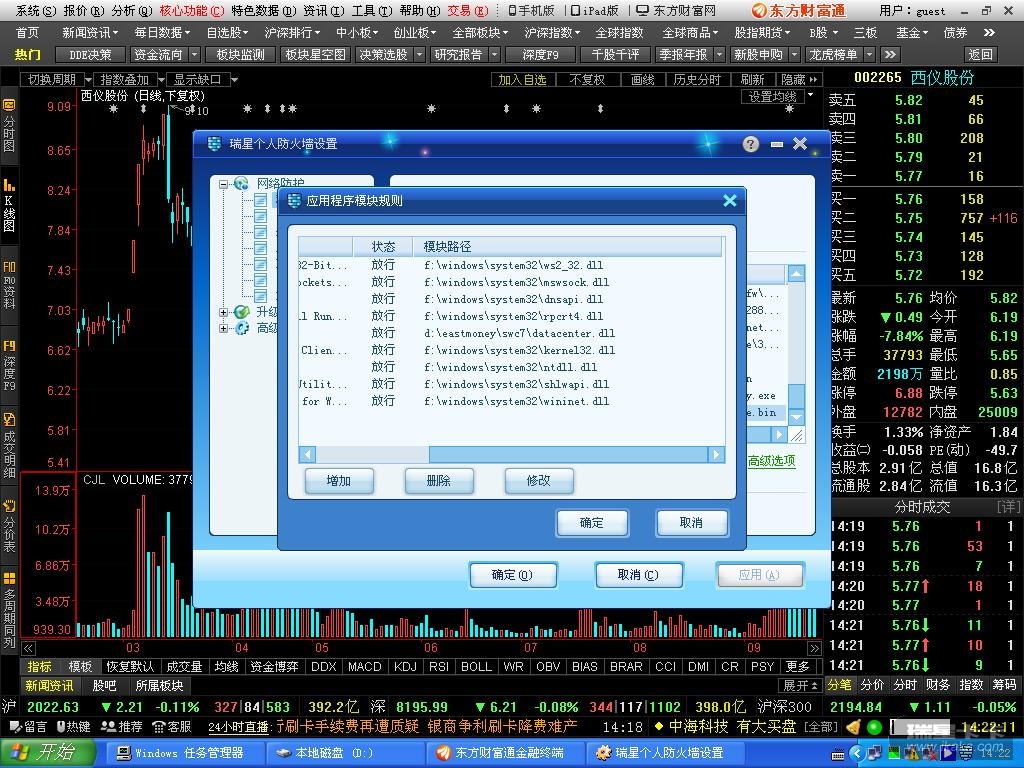Image resolution: width=1024 pixels, height=768 pixels.
Task: Click firewall settings help question icon
Action: click(751, 144)
